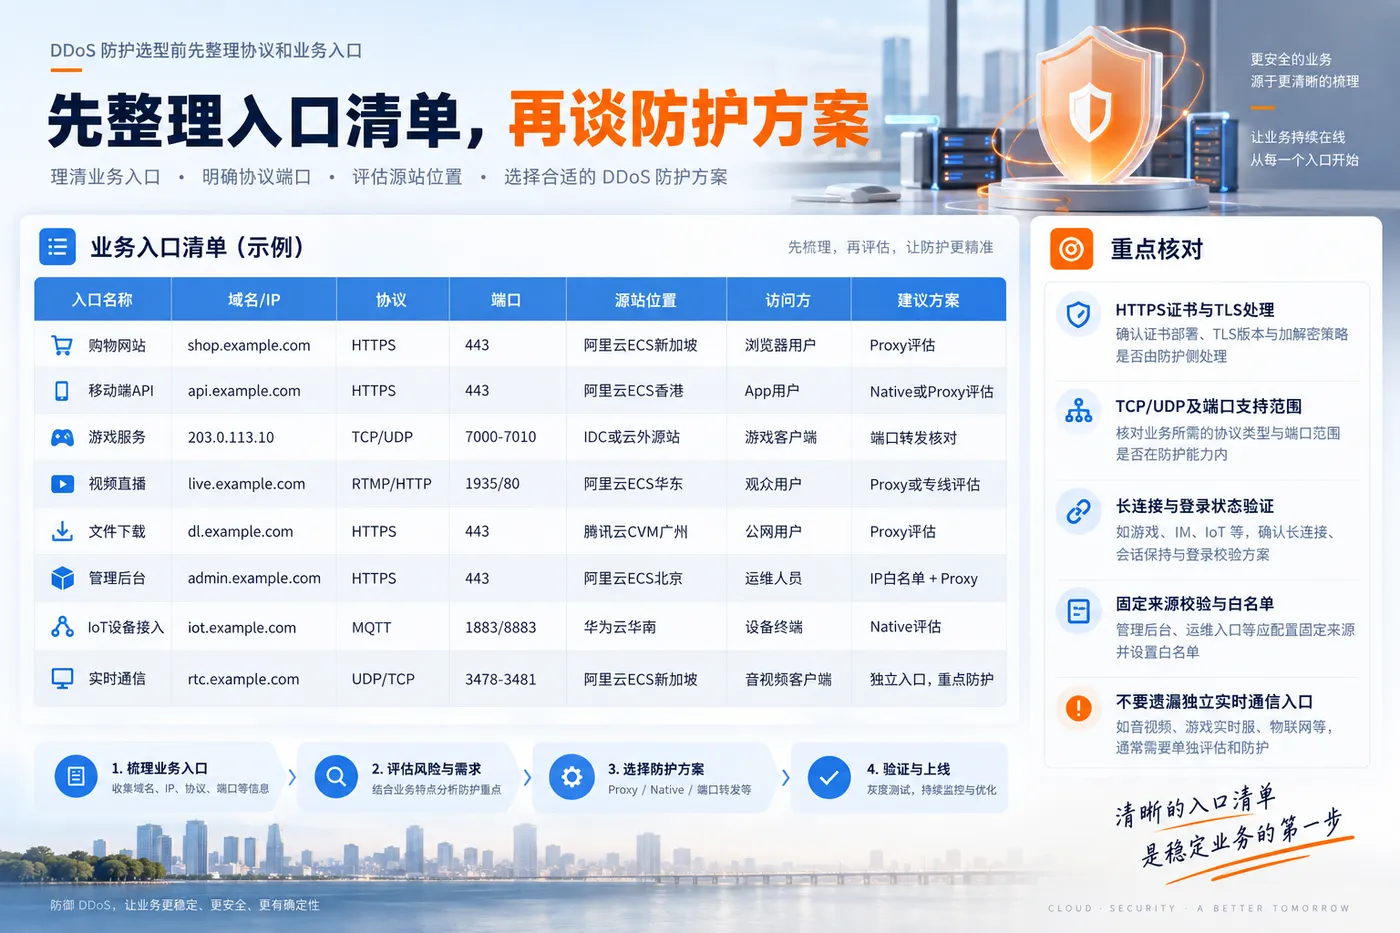Image resolution: width=1400 pixels, height=933 pixels.
Task: Click the gamepad icon beside 游戏服务
Action: tap(62, 437)
